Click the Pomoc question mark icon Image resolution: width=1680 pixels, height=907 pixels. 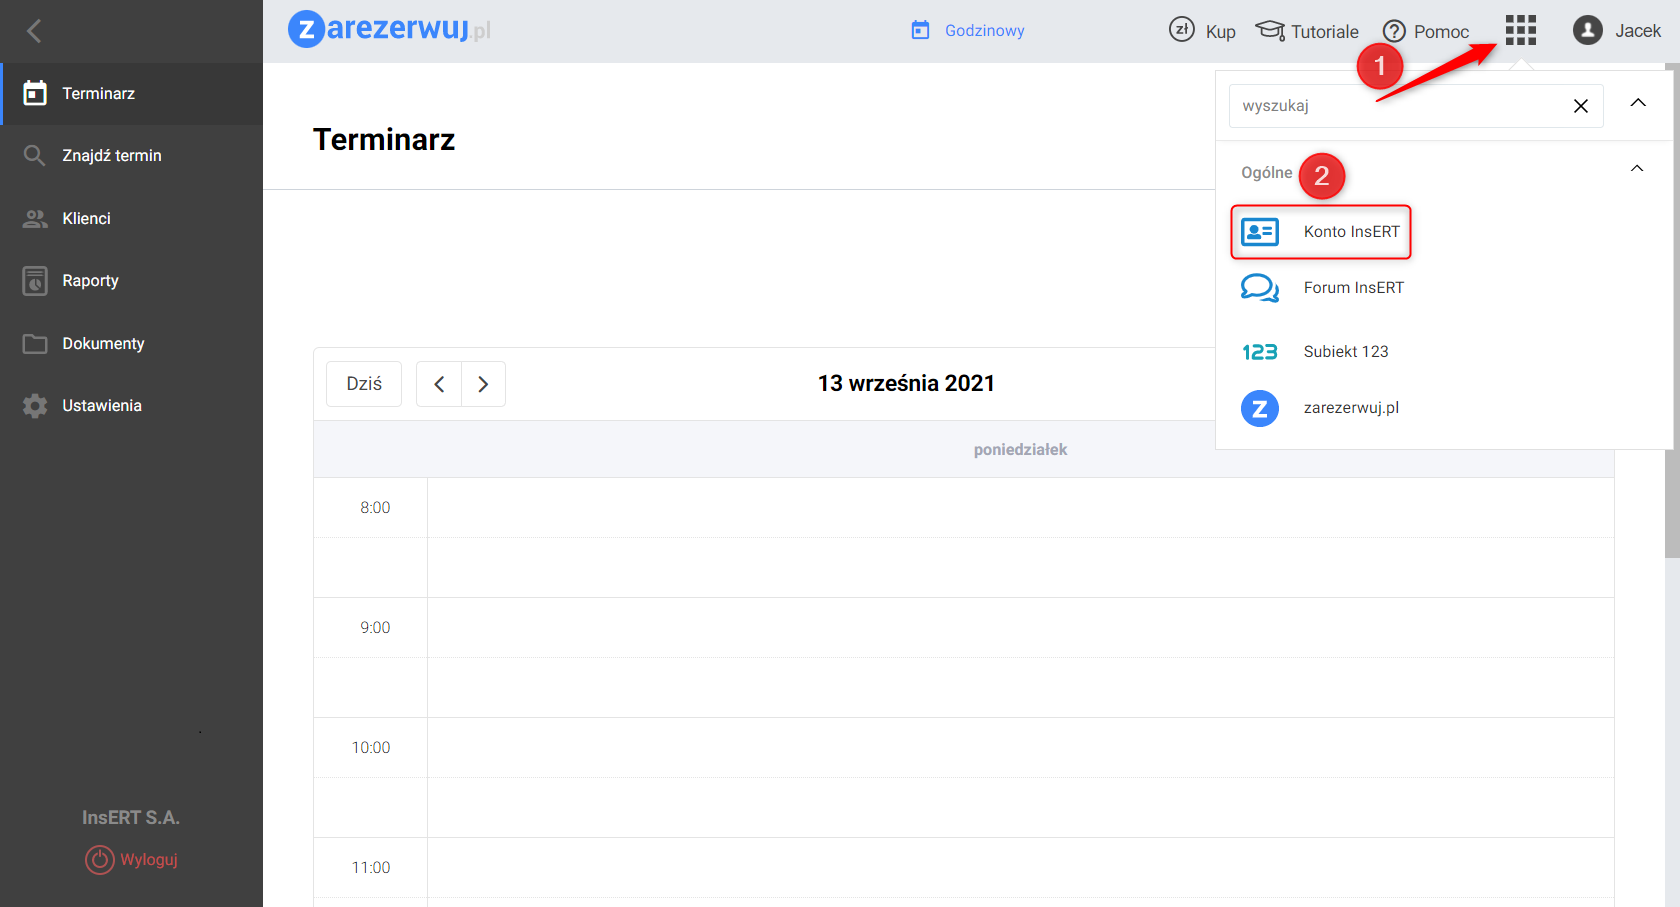point(1394,32)
